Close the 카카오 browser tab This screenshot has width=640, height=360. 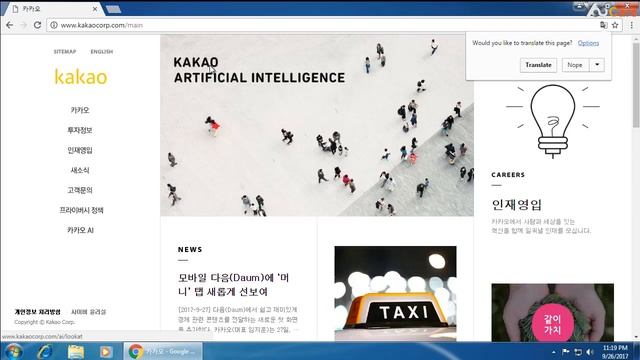pyautogui.click(x=95, y=9)
